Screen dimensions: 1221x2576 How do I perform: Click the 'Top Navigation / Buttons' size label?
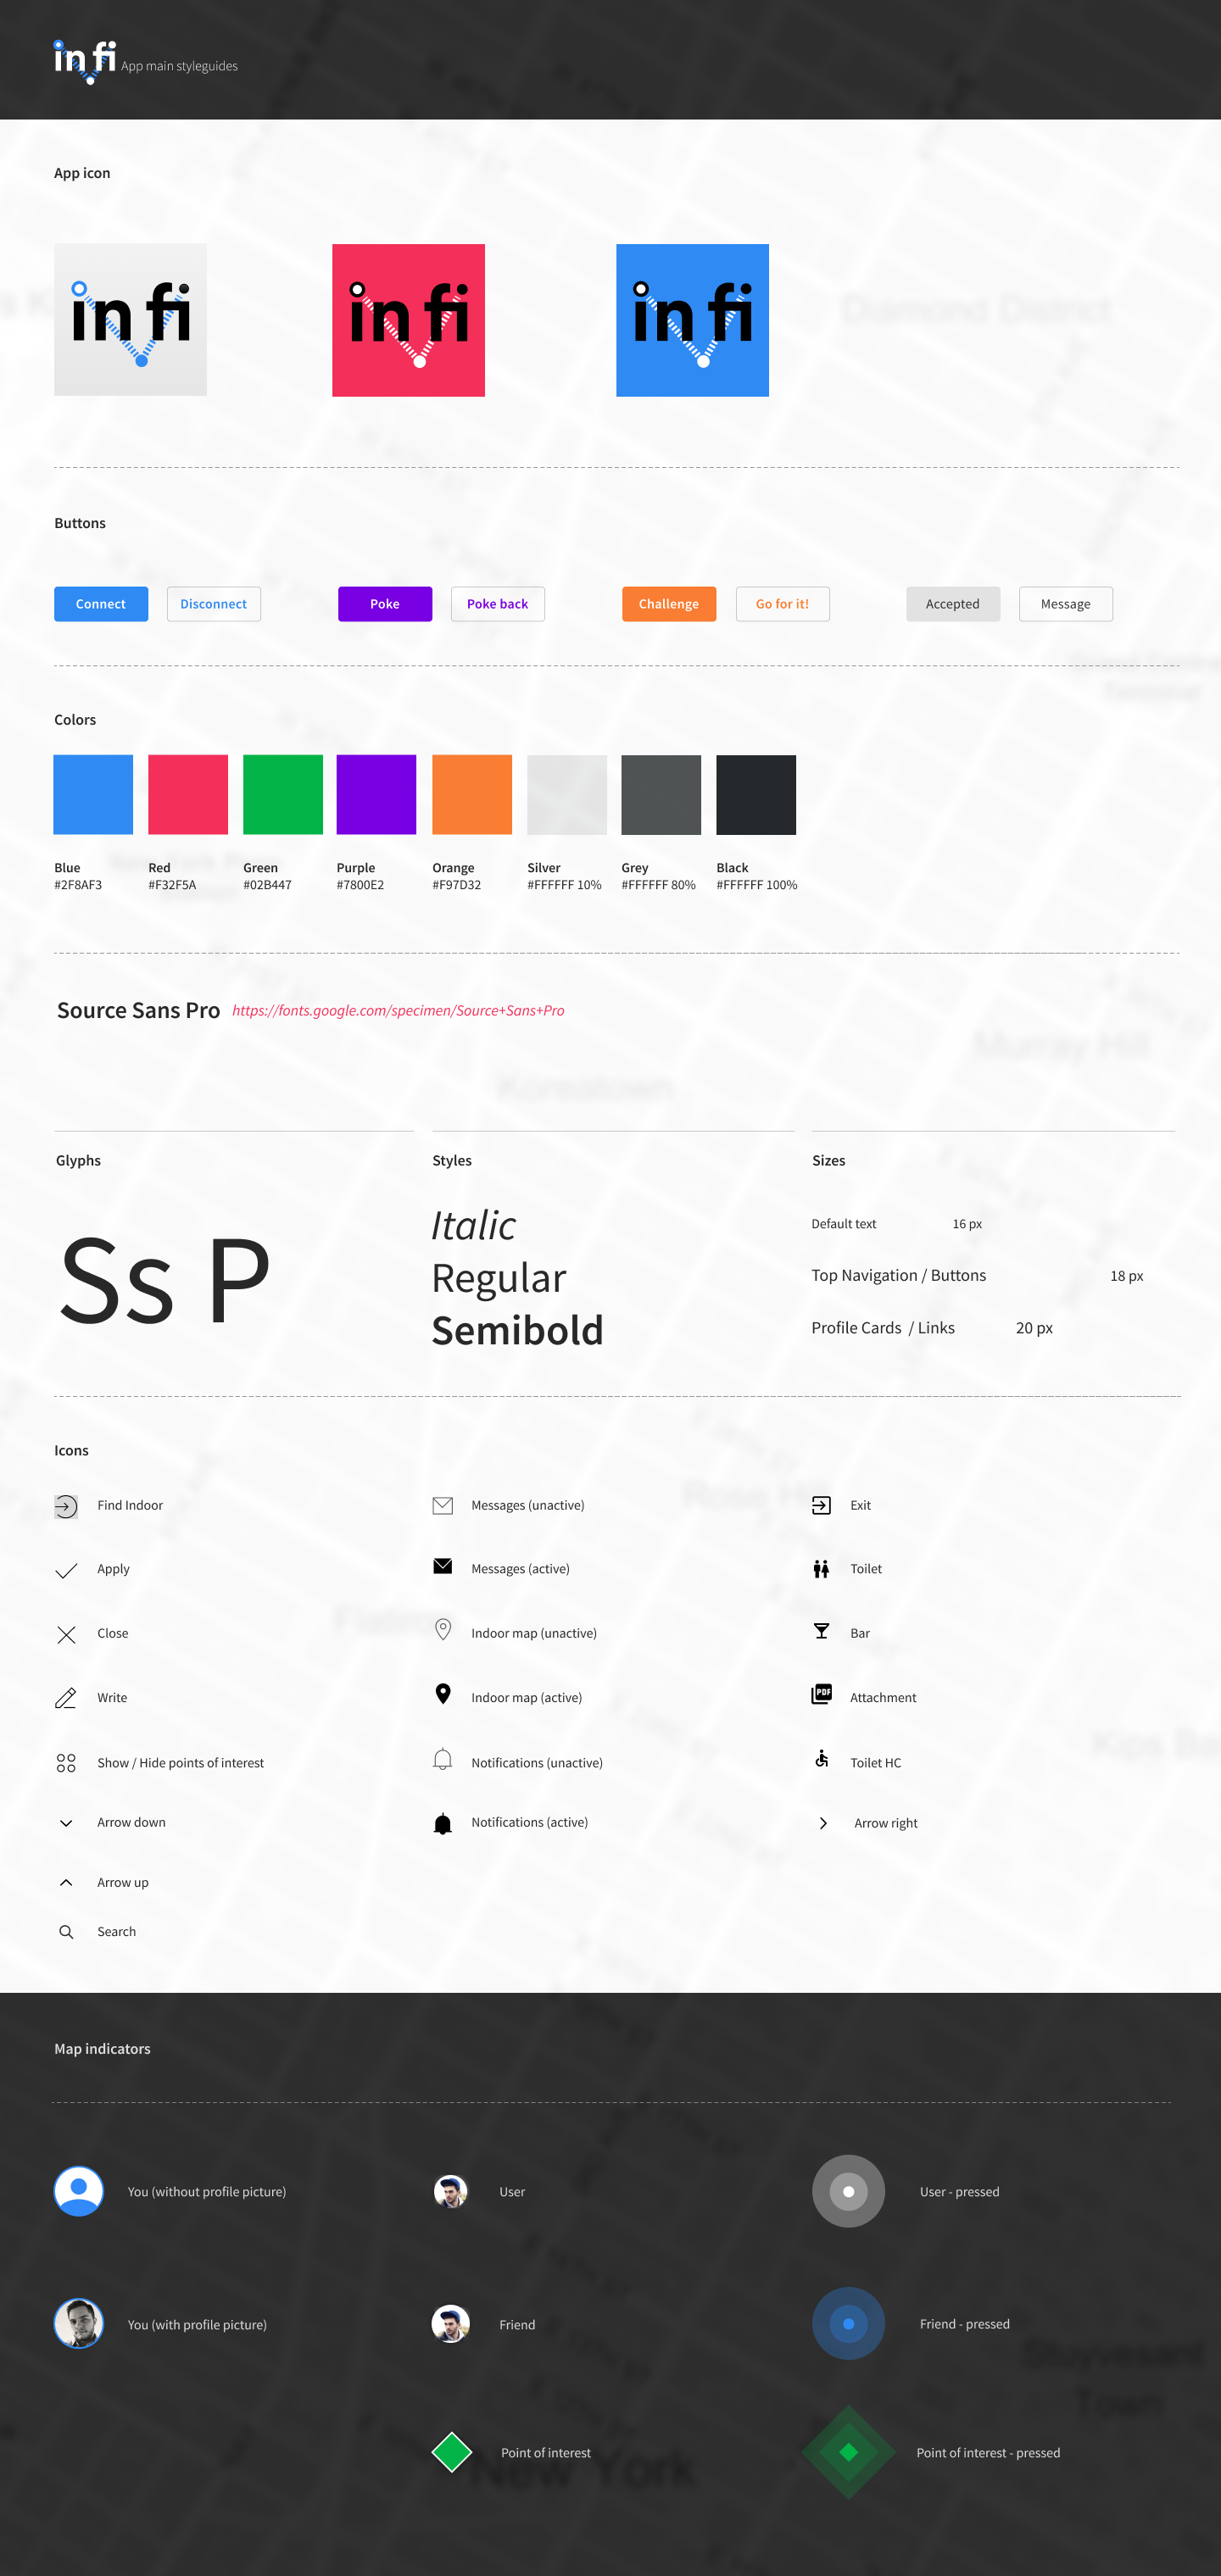pyautogui.click(x=899, y=1276)
